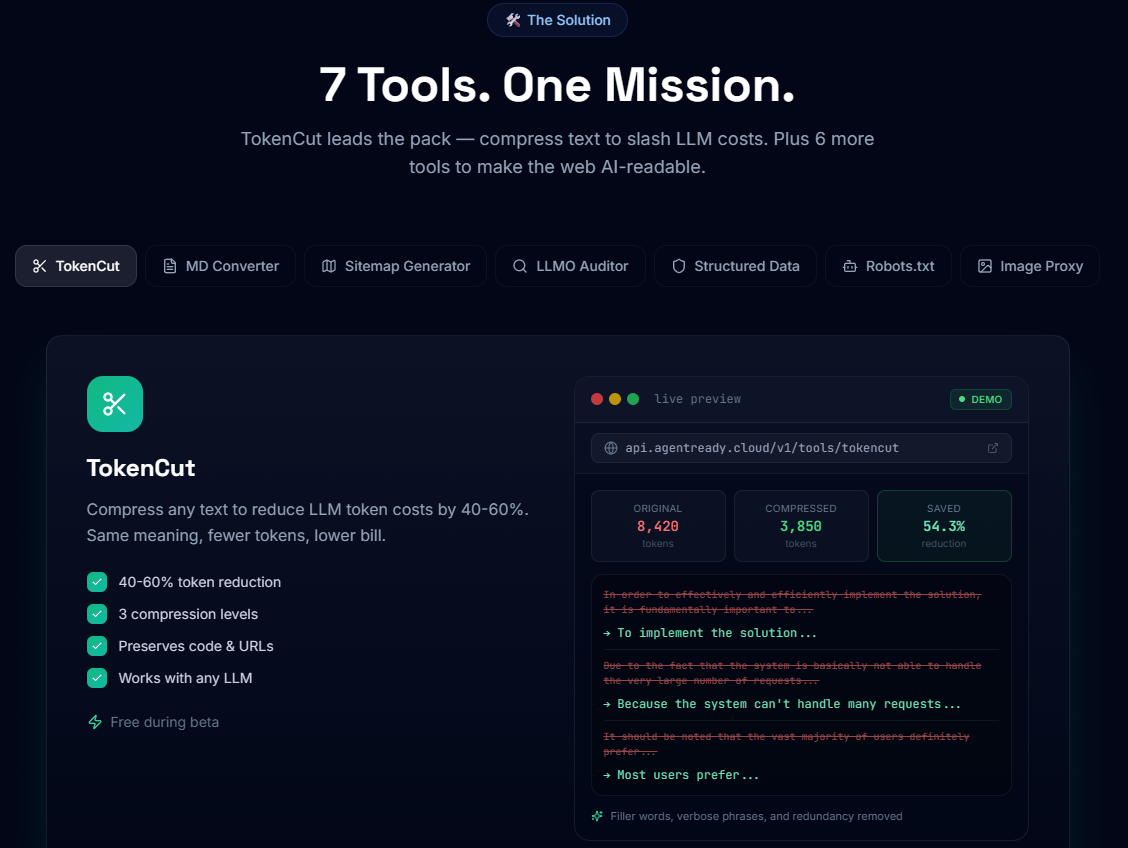1128x848 pixels.
Task: Click the globe icon in the API address bar
Action: [x=609, y=448]
